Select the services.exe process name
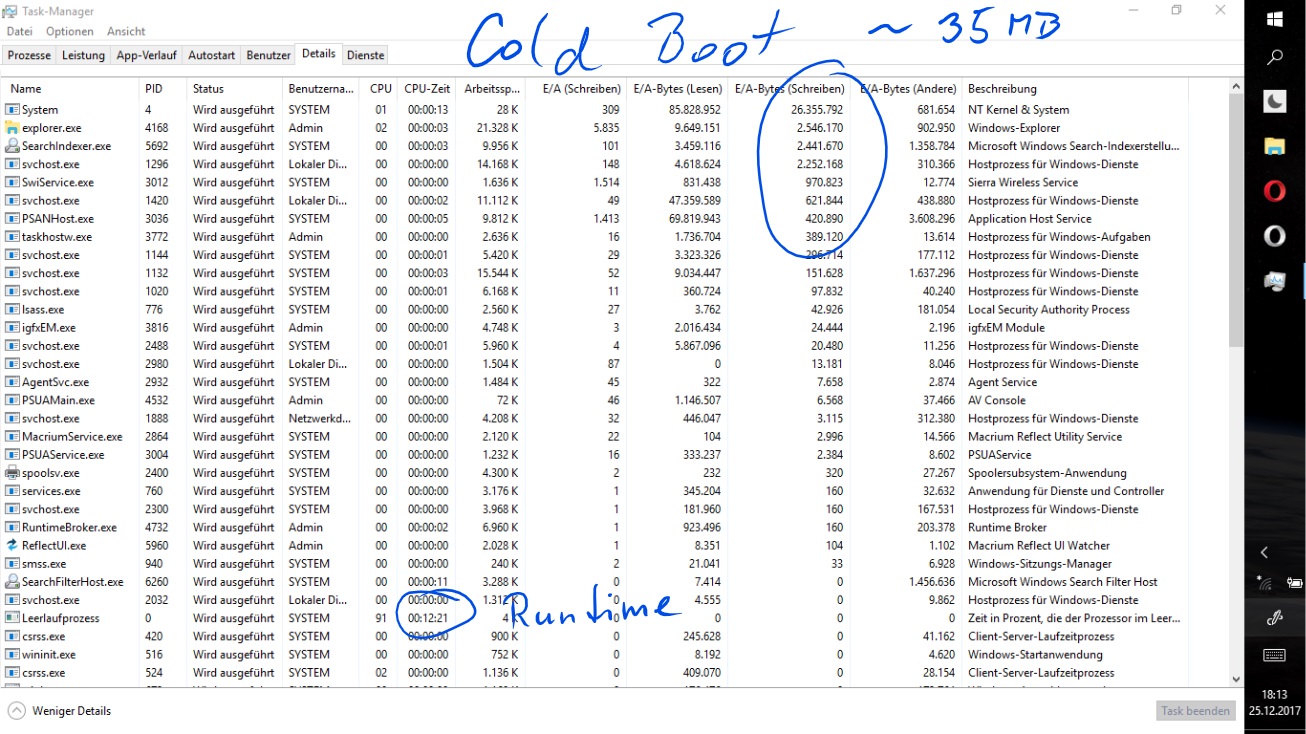This screenshot has height=734, width=1306. tap(51, 491)
